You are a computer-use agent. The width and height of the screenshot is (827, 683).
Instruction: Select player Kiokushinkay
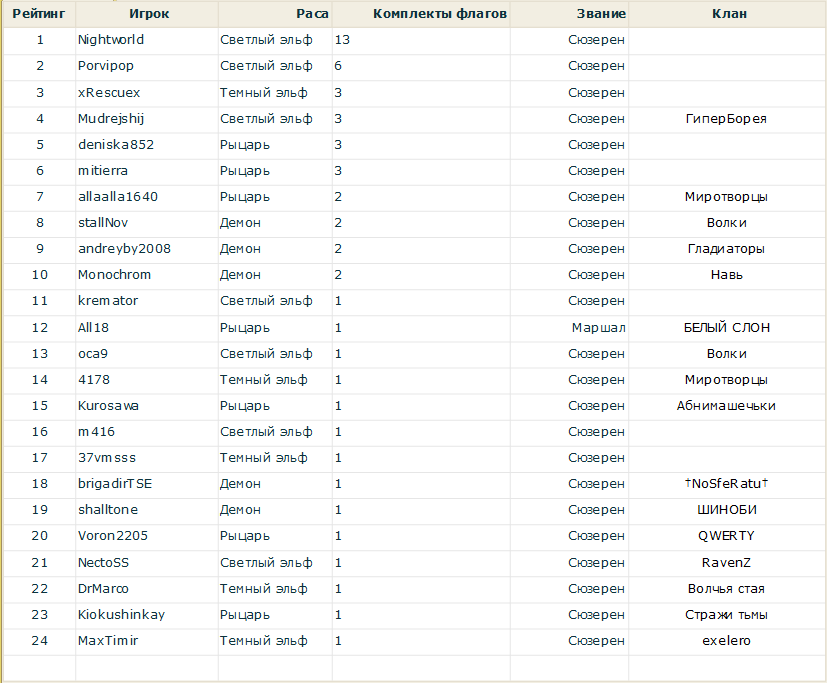coord(121,614)
